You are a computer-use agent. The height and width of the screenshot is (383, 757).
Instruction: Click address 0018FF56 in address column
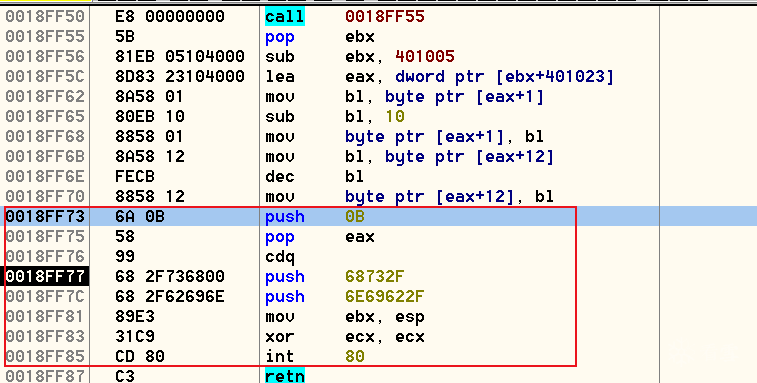point(45,57)
